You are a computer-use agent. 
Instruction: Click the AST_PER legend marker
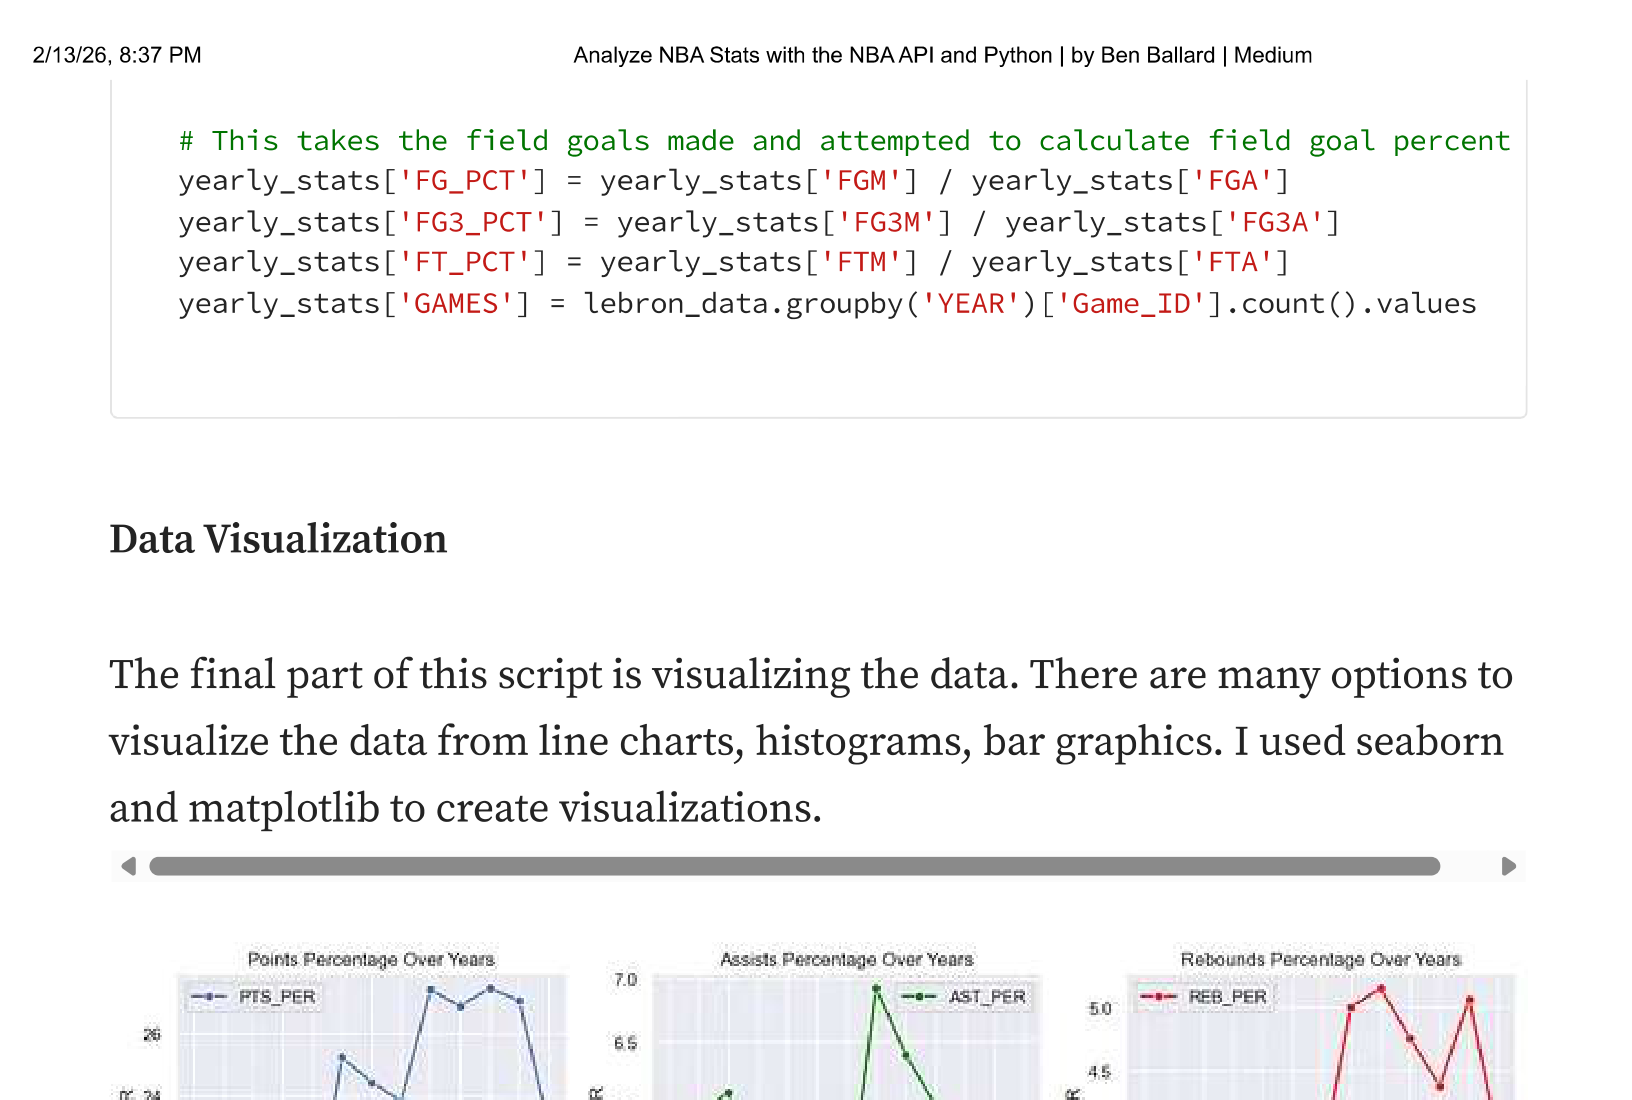(x=918, y=997)
